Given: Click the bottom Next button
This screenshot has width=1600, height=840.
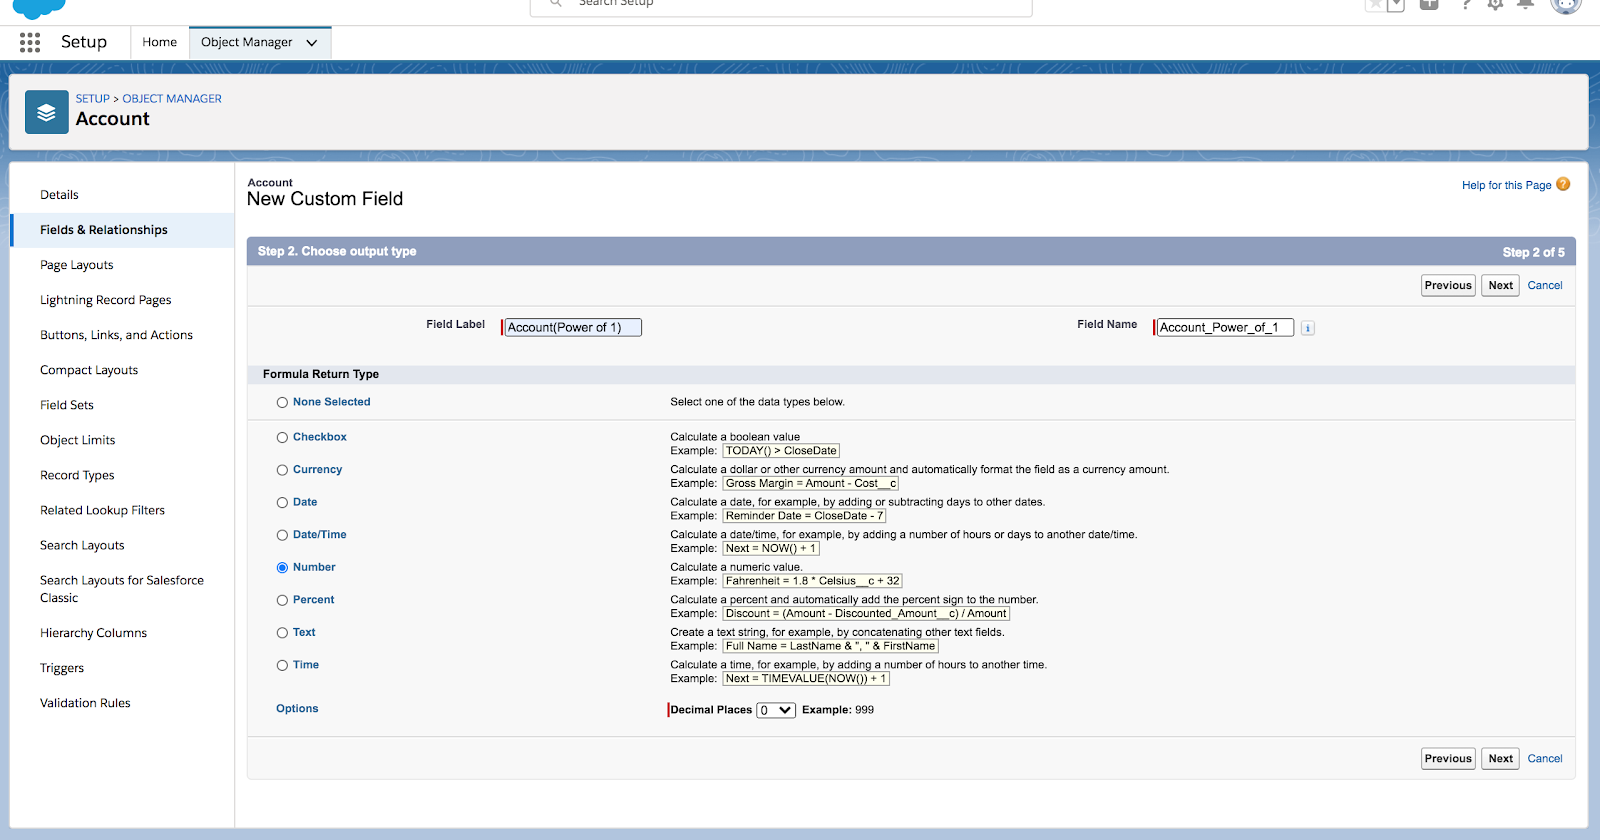Looking at the screenshot, I should (x=1500, y=759).
